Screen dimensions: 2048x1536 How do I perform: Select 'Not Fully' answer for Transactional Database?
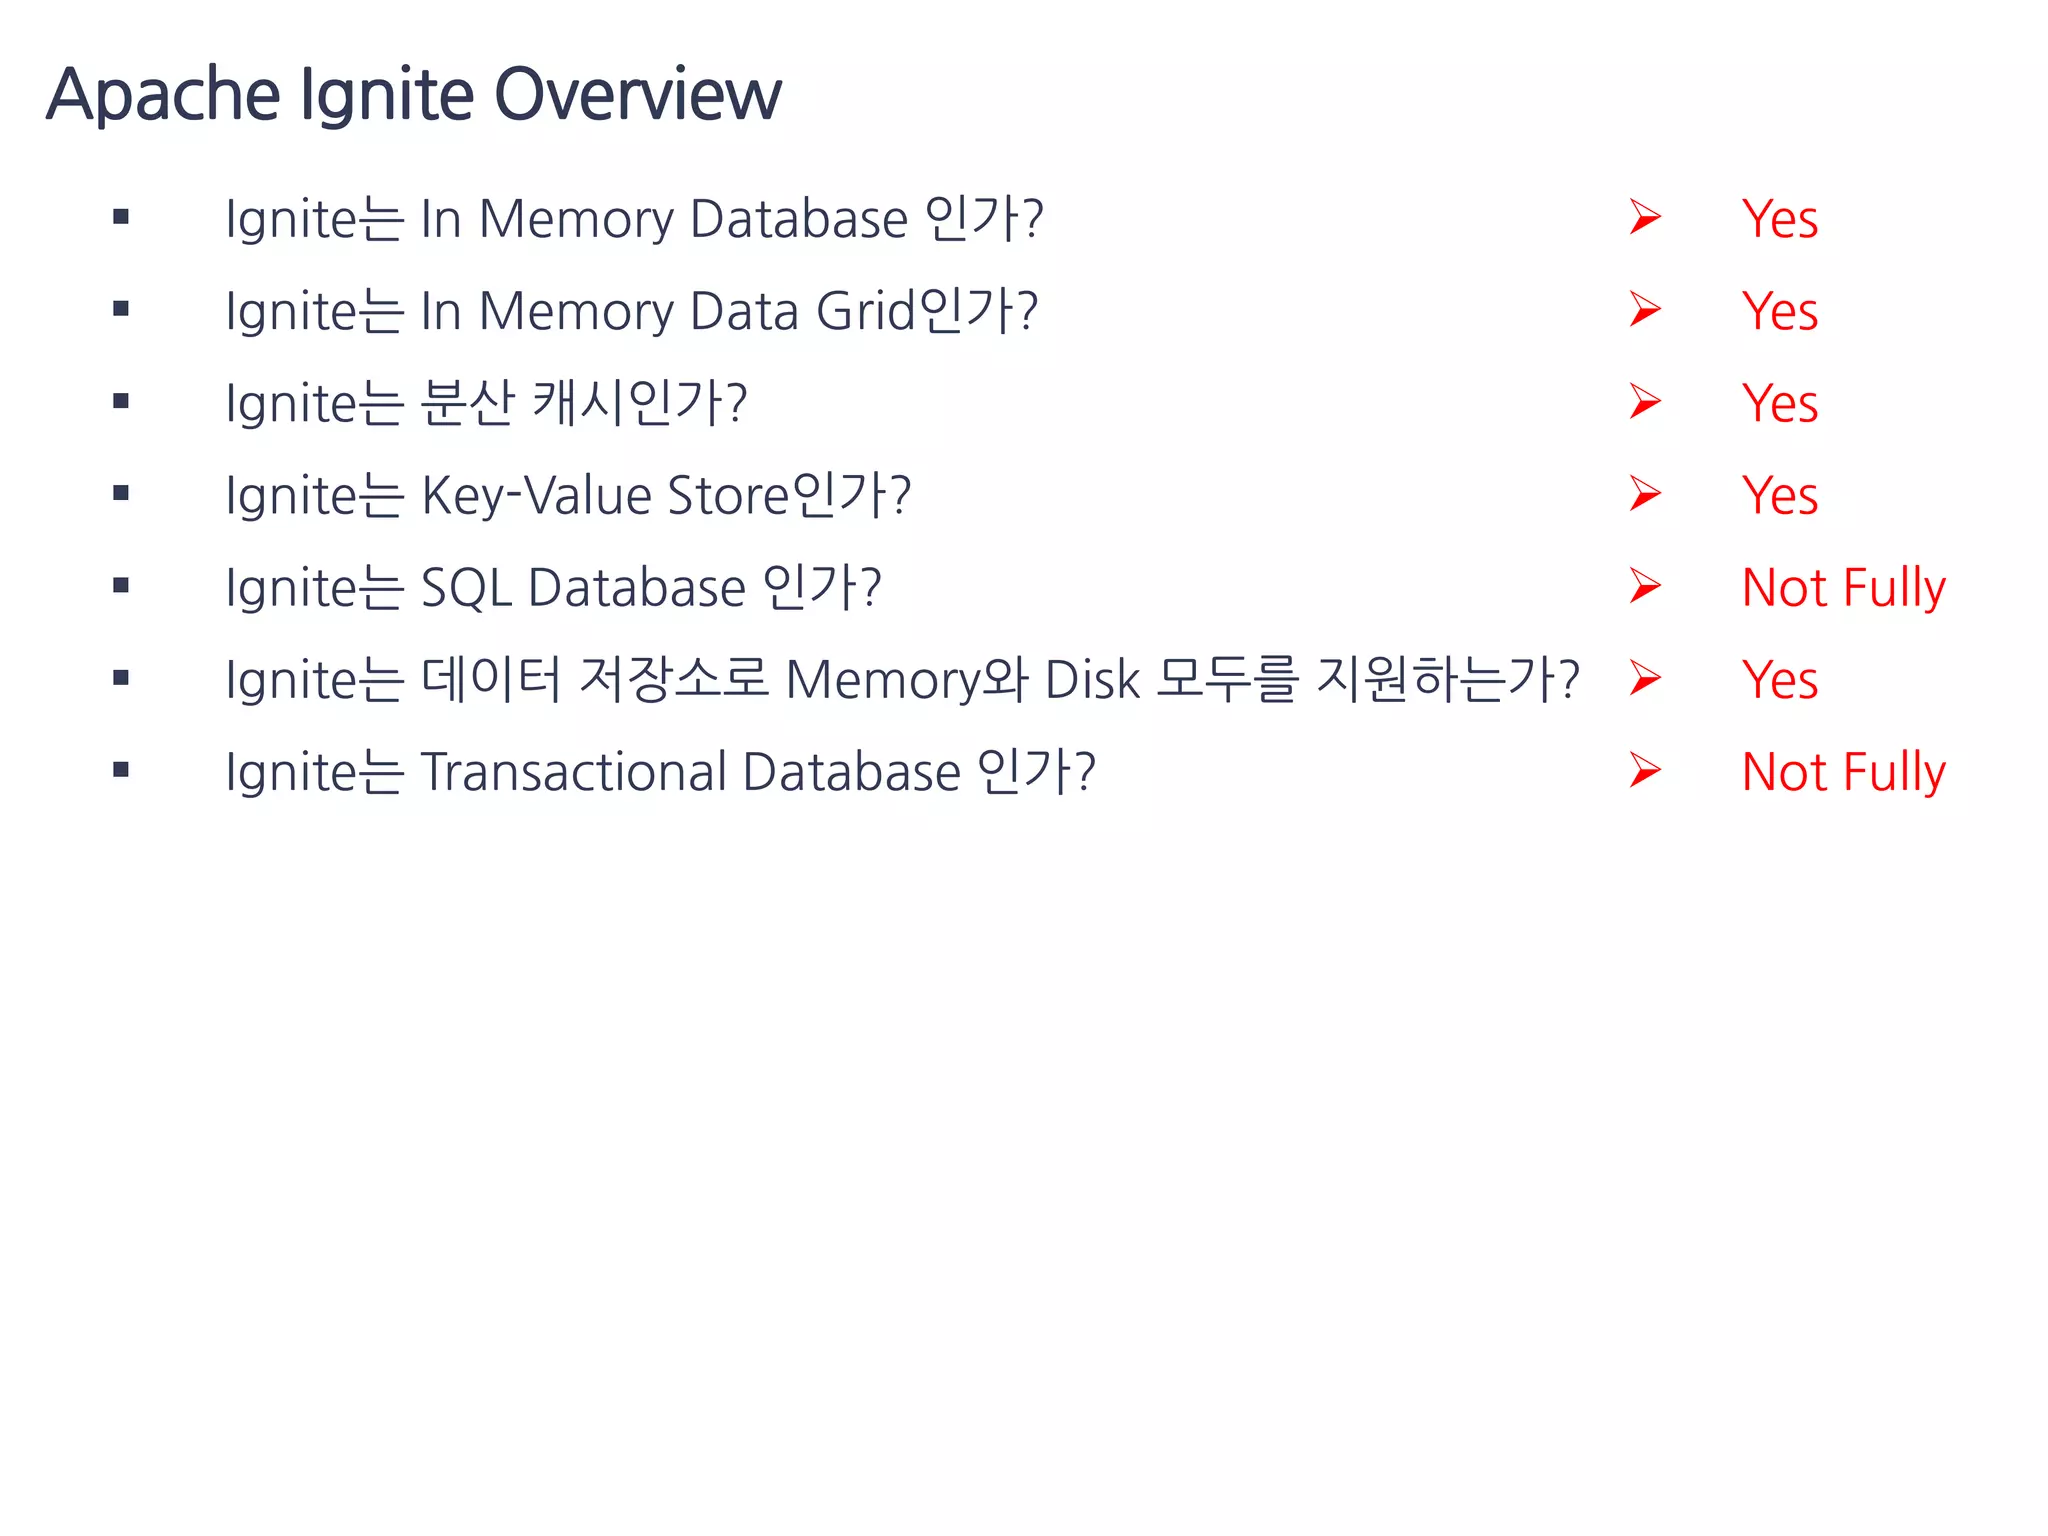tap(1843, 772)
